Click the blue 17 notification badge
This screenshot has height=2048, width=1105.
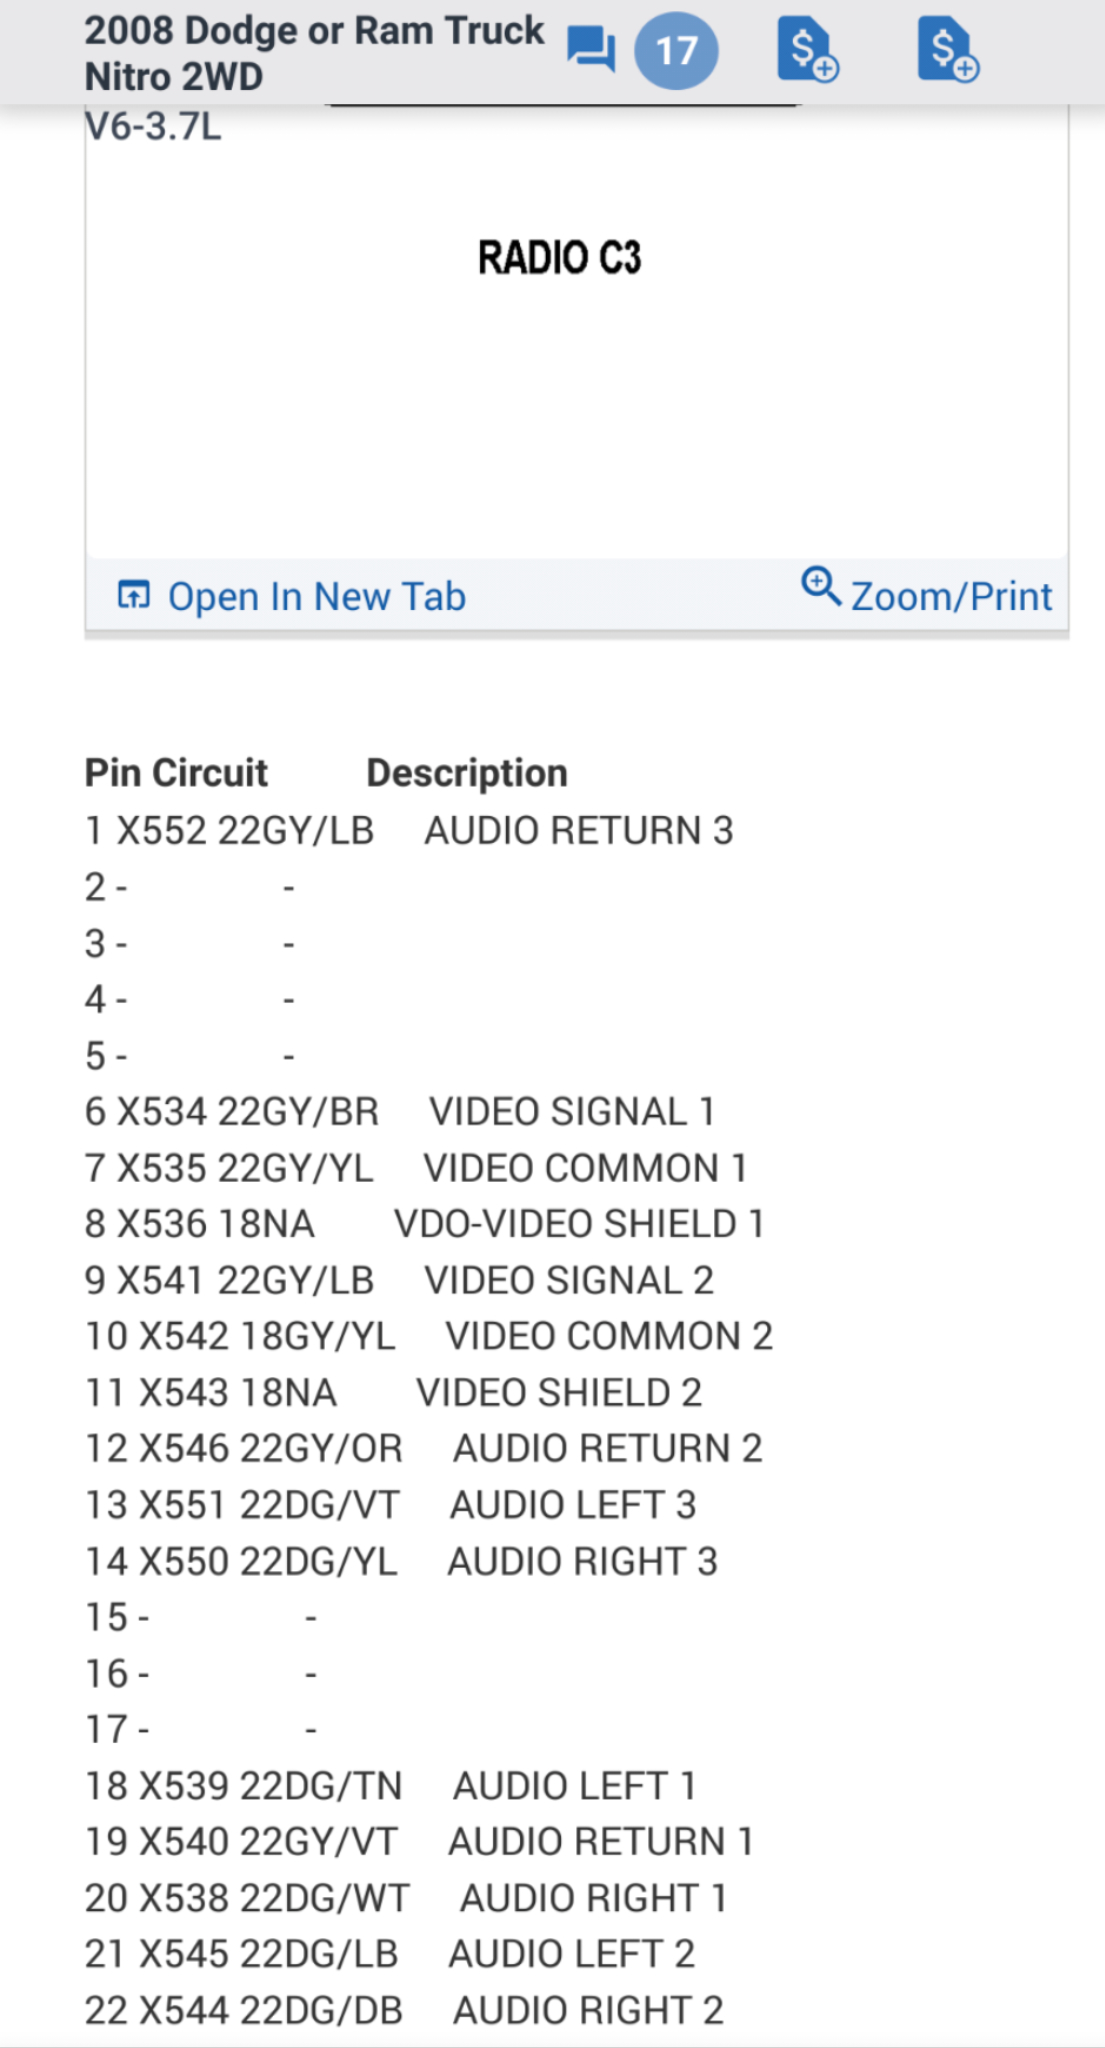click(676, 50)
